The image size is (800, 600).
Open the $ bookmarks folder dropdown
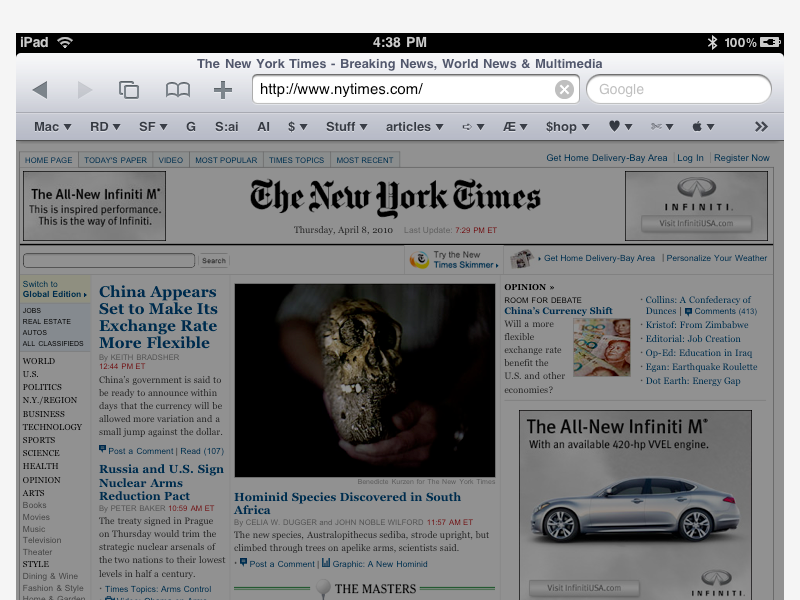click(297, 127)
